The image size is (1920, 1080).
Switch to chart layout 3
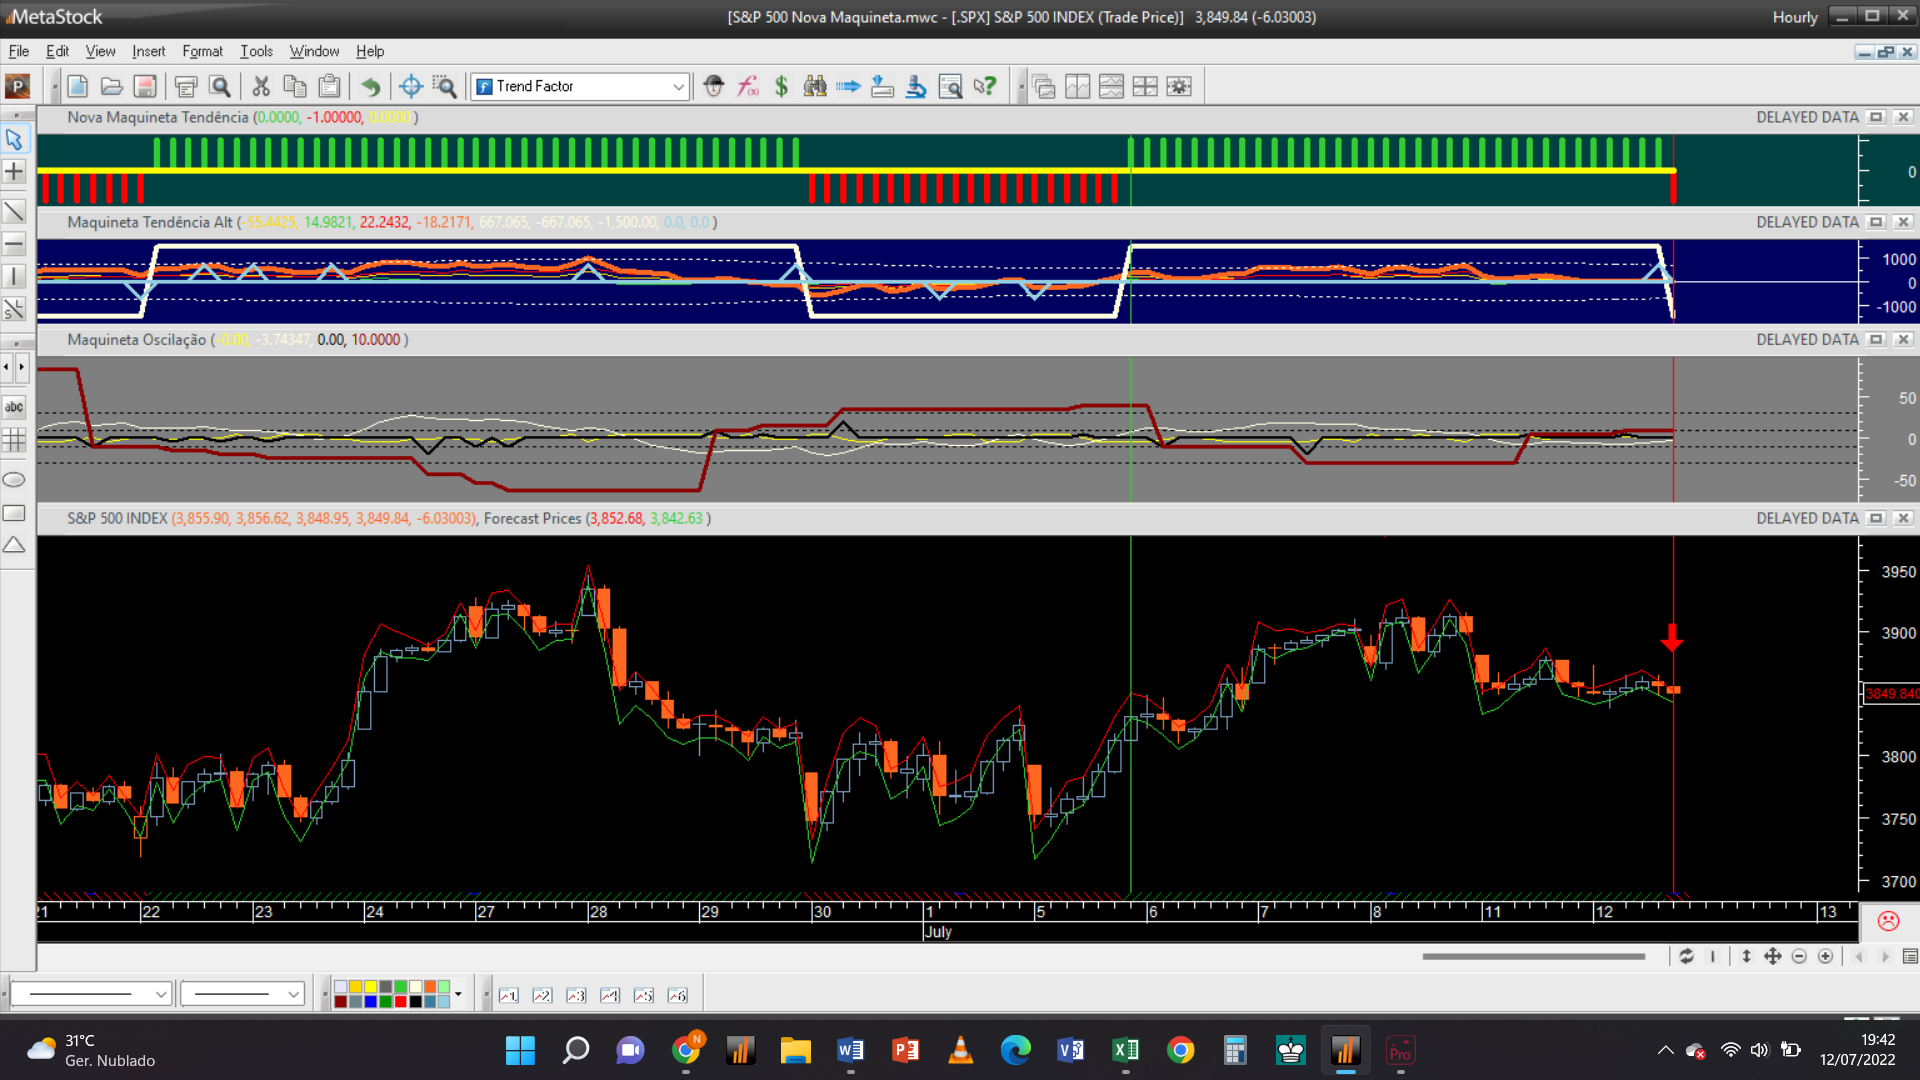click(x=576, y=996)
